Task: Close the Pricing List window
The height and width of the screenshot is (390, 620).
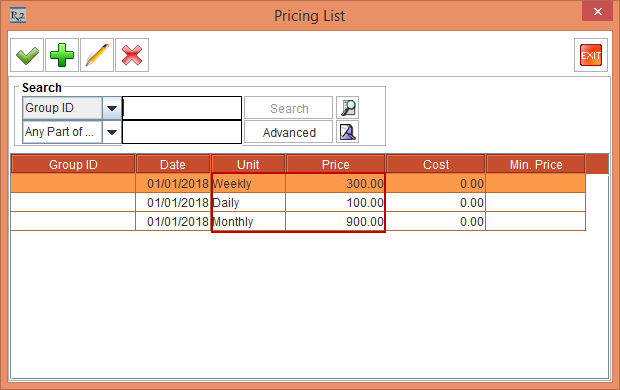Action: pyautogui.click(x=597, y=11)
